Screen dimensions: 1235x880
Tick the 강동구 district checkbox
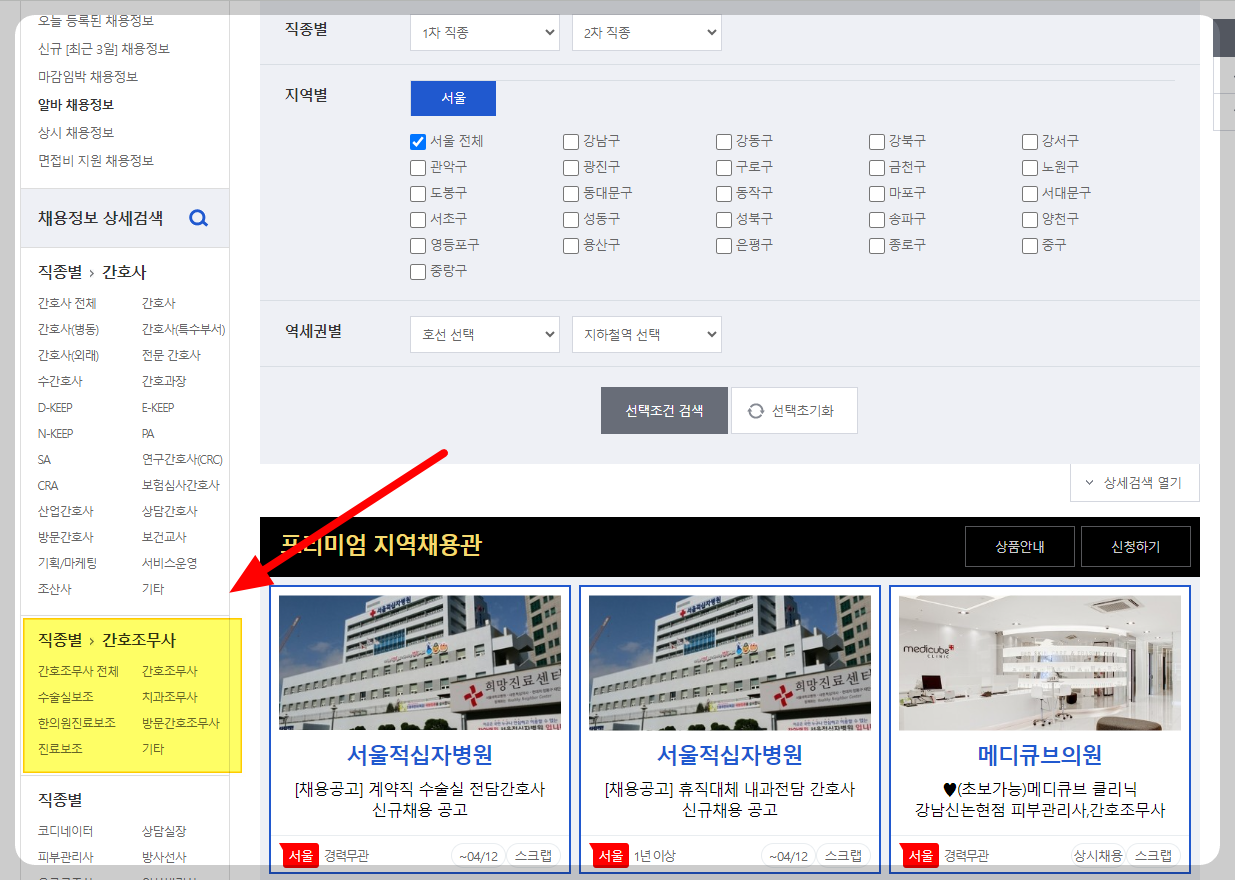(724, 141)
